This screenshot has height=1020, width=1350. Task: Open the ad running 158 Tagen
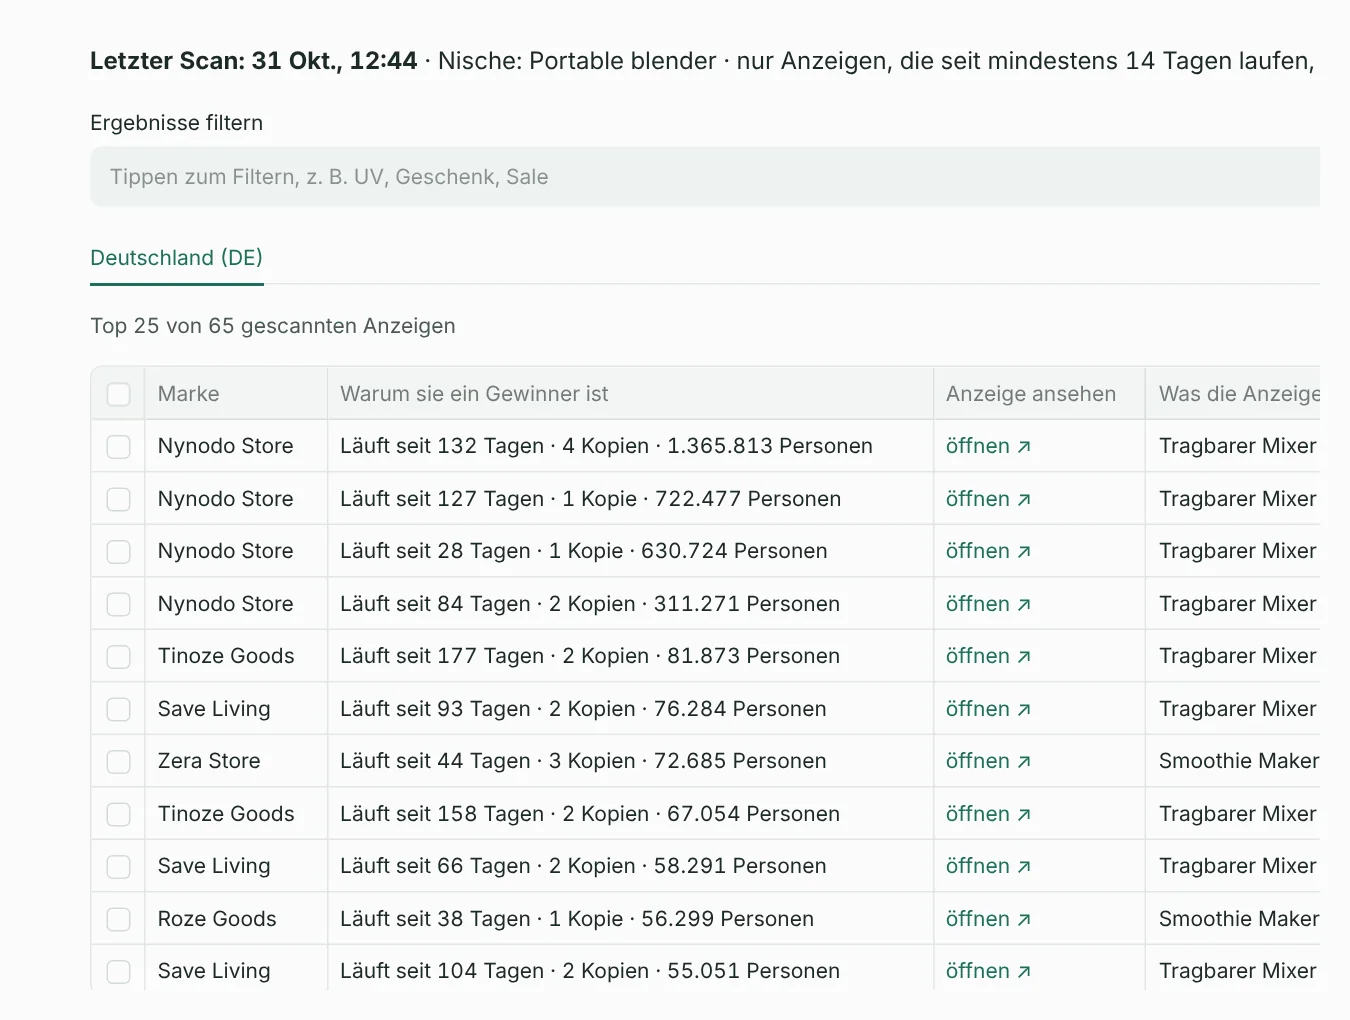(988, 814)
